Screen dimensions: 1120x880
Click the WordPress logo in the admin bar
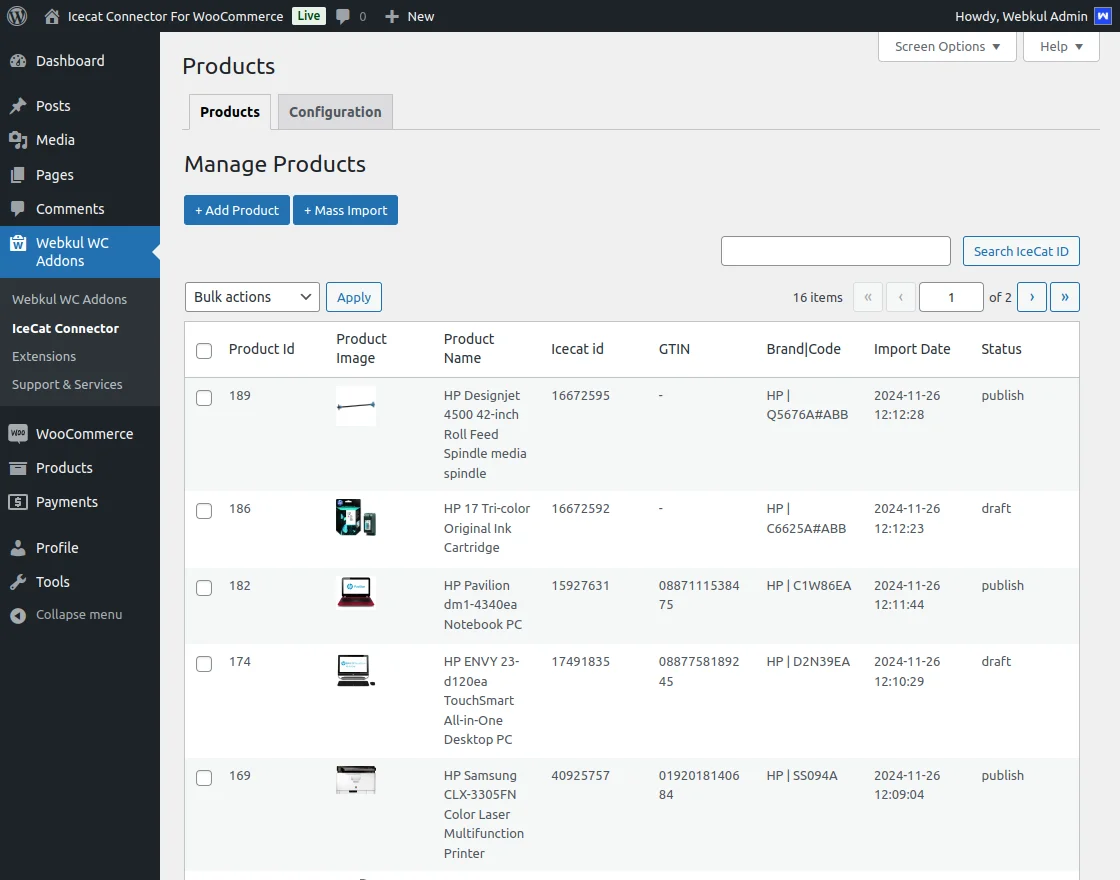[16, 16]
